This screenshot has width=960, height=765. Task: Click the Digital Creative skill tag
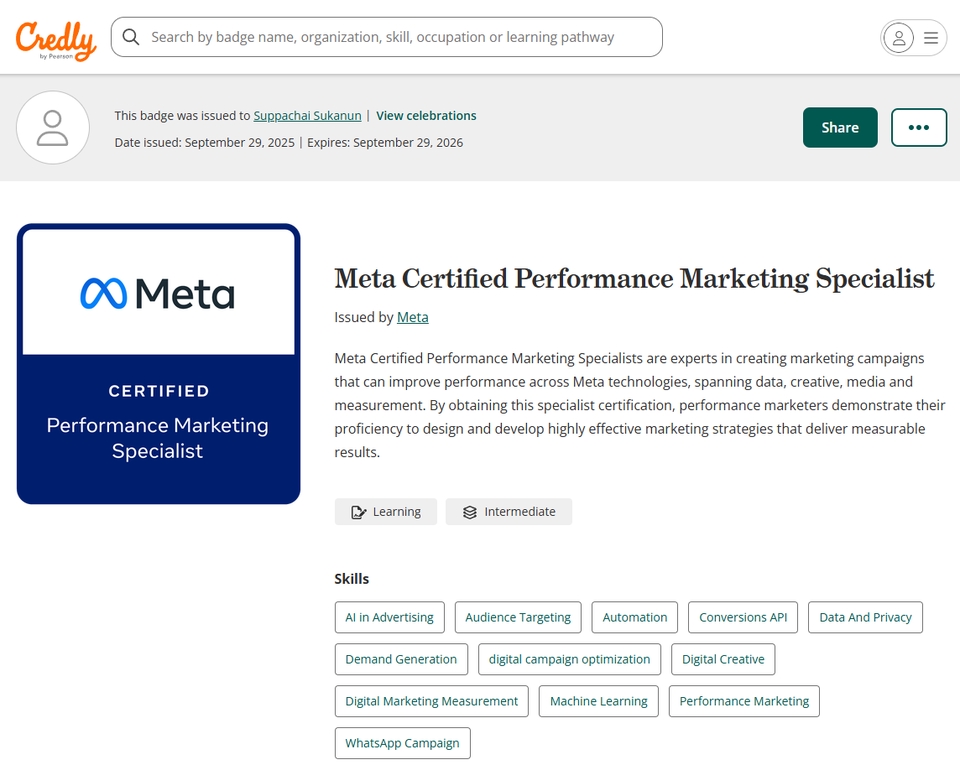tap(723, 659)
